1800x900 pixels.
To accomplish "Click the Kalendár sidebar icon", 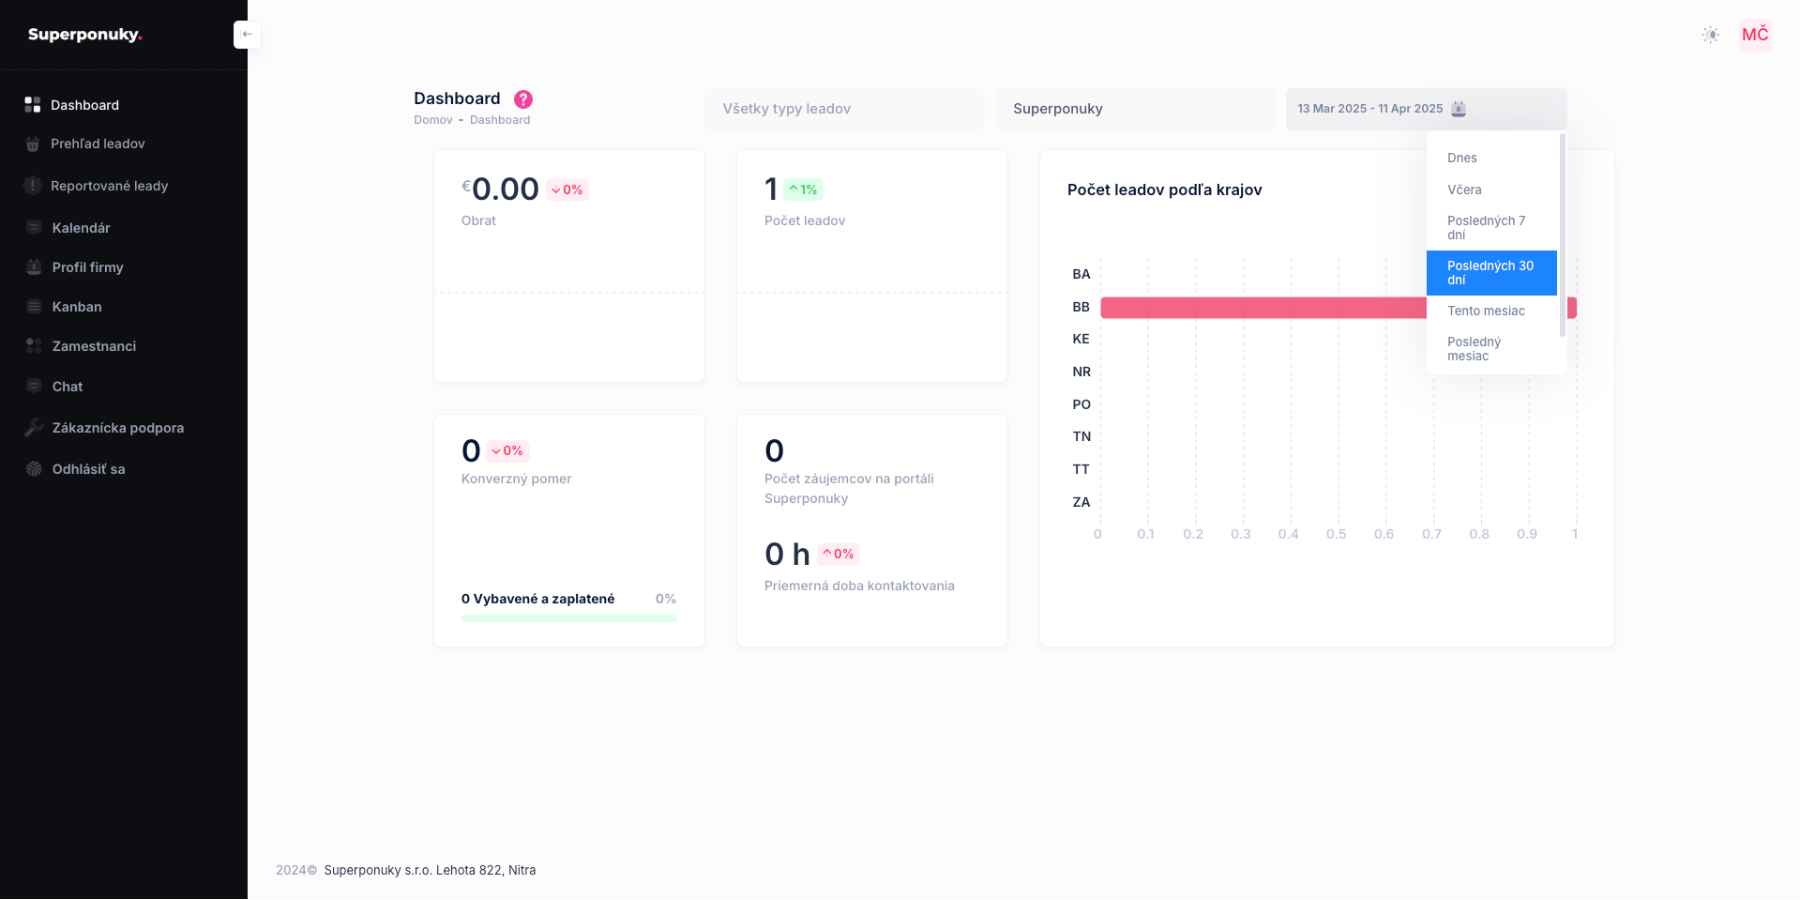I will pyautogui.click(x=34, y=228).
